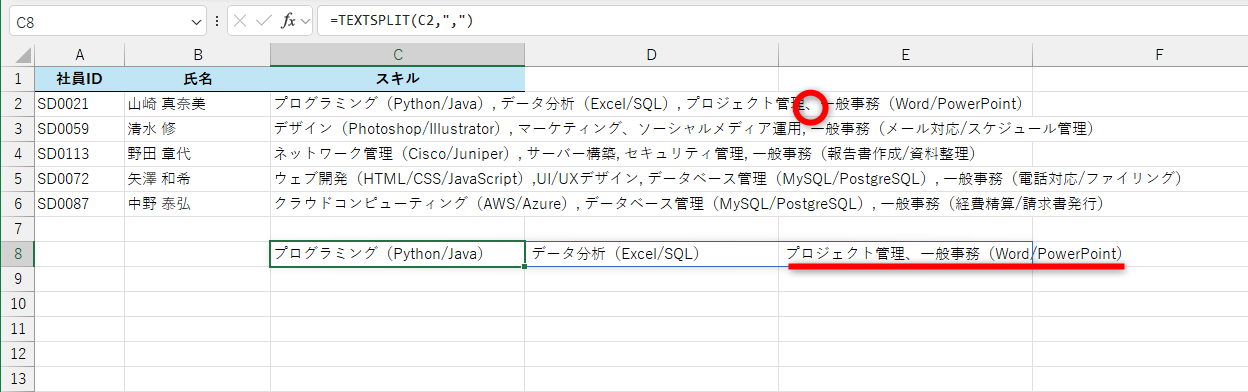This screenshot has height=392, width=1248.
Task: Select row 1 header
Action: pos(17,79)
